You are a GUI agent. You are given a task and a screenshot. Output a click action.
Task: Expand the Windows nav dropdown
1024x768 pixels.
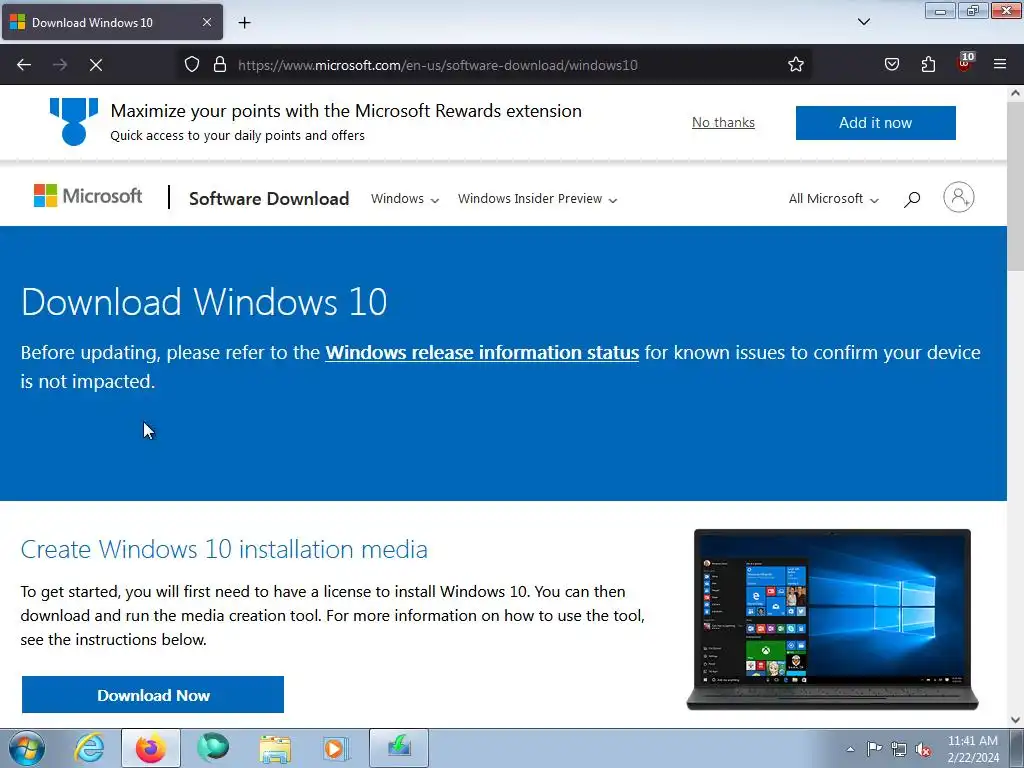[405, 199]
